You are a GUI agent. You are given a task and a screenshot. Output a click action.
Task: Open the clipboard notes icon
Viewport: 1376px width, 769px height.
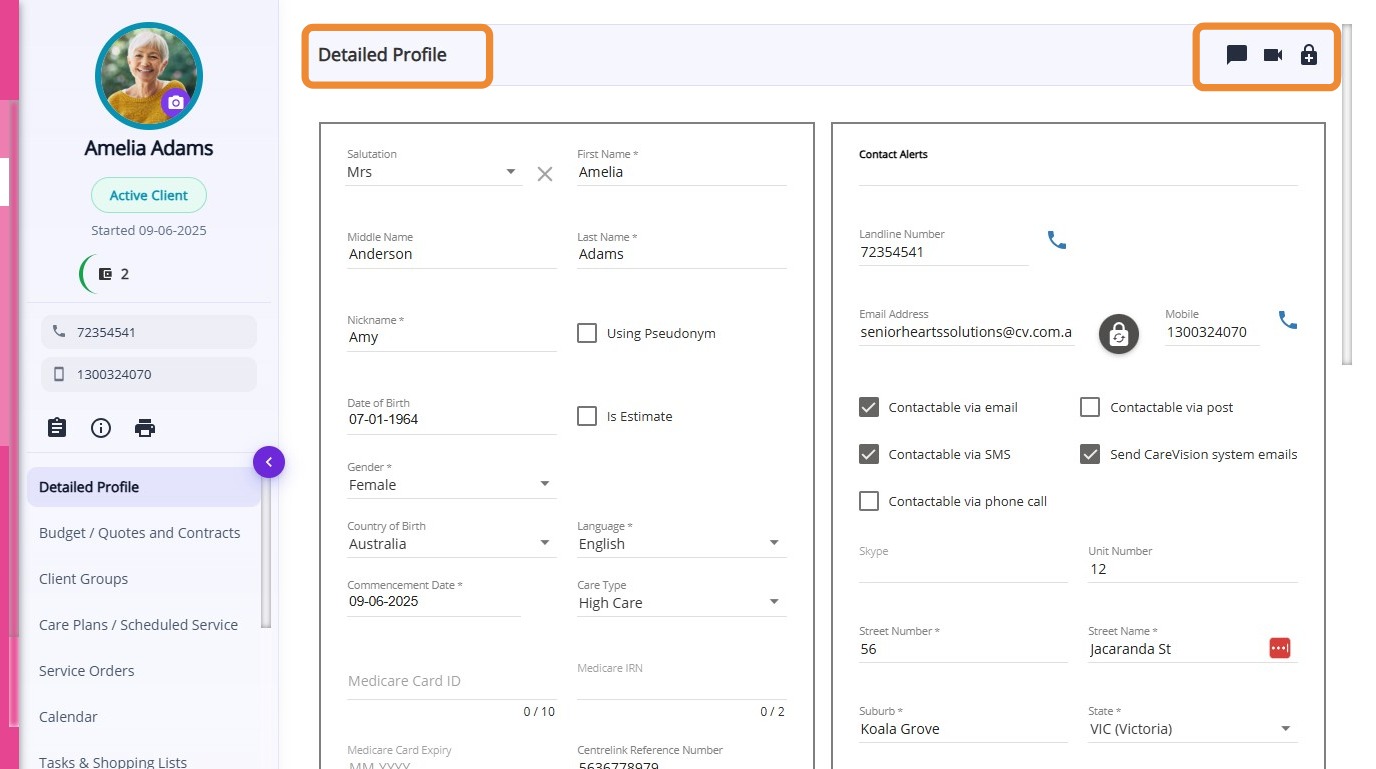point(57,428)
